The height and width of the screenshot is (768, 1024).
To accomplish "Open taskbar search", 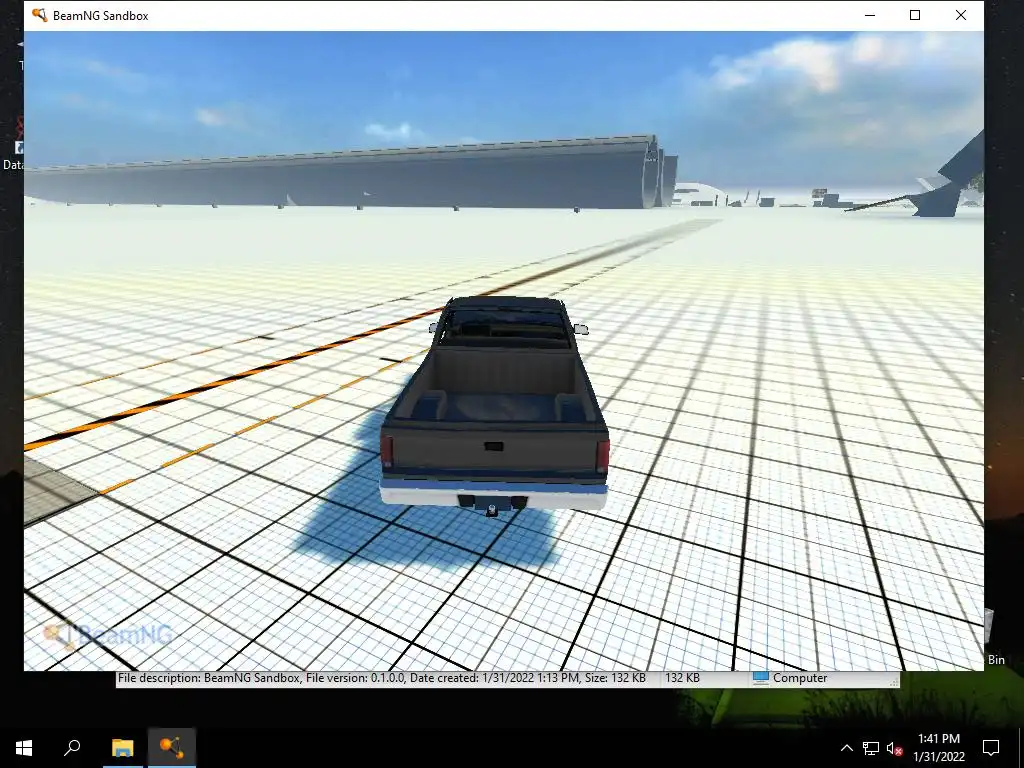I will 72,748.
